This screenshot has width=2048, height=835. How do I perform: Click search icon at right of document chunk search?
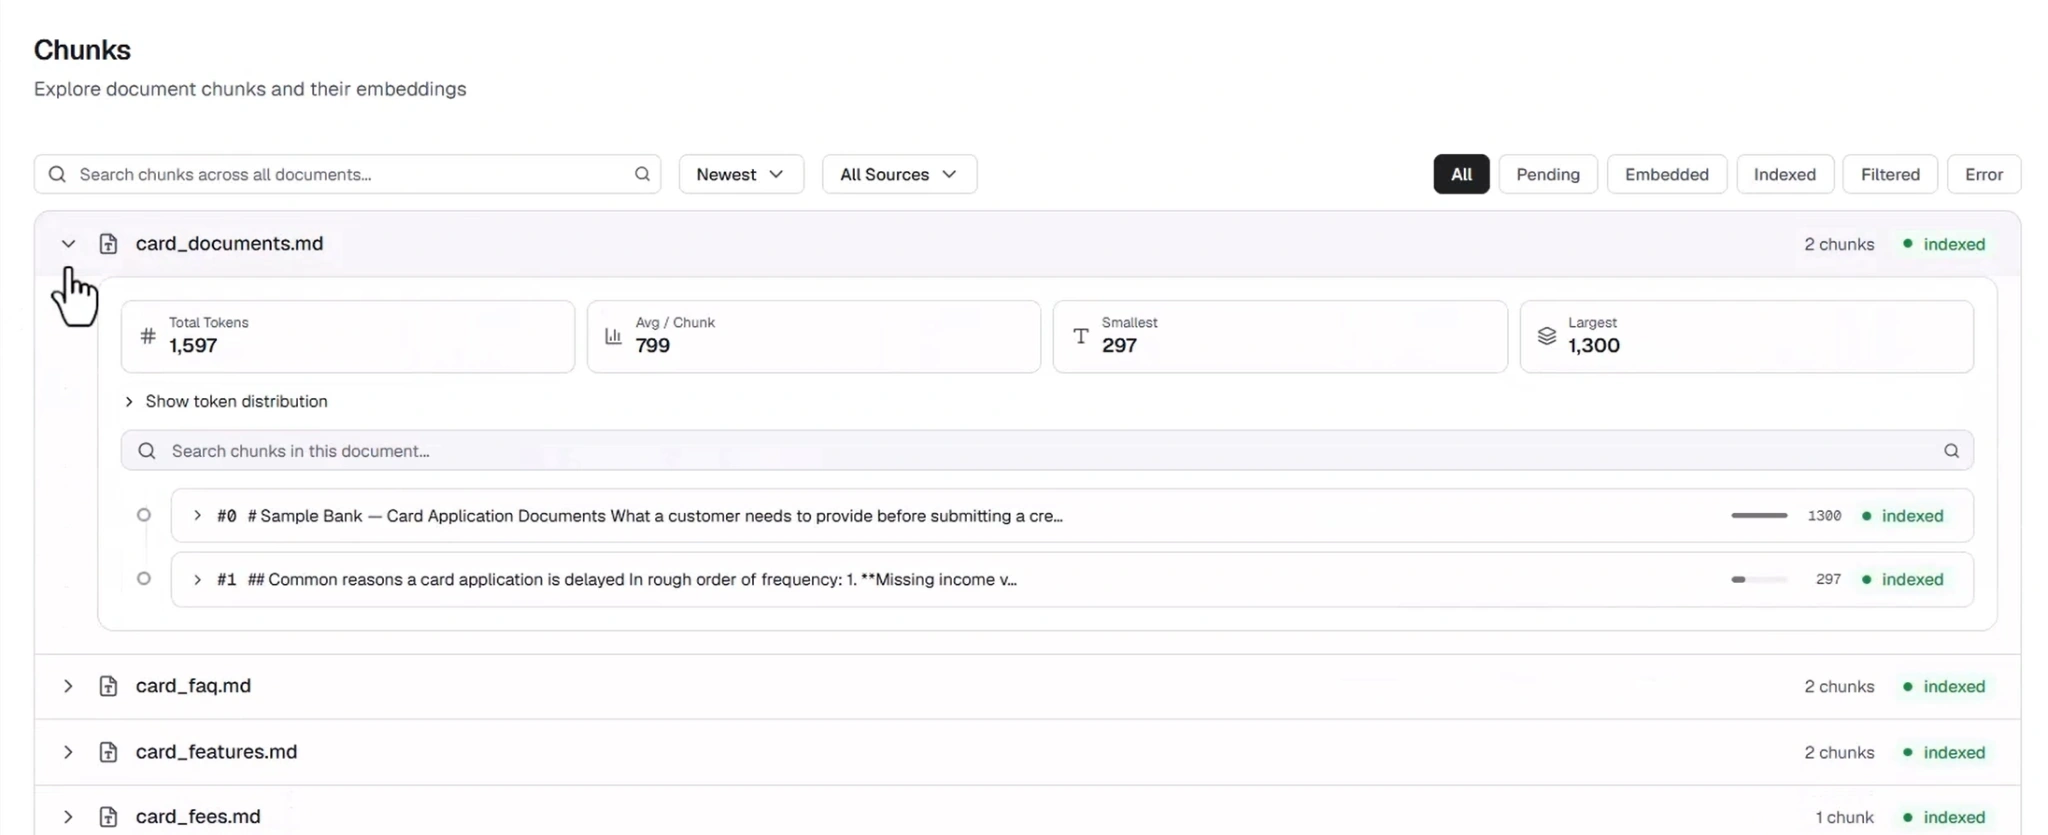(x=1951, y=451)
